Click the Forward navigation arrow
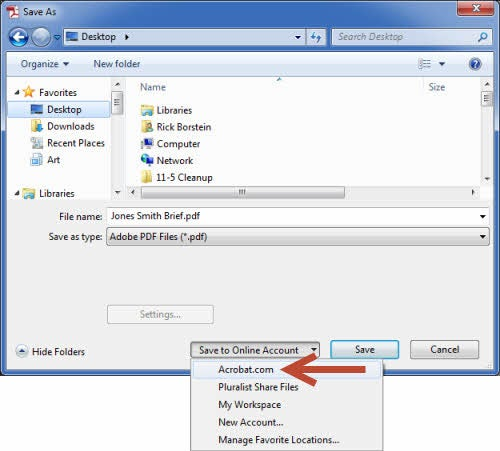 pos(41,37)
